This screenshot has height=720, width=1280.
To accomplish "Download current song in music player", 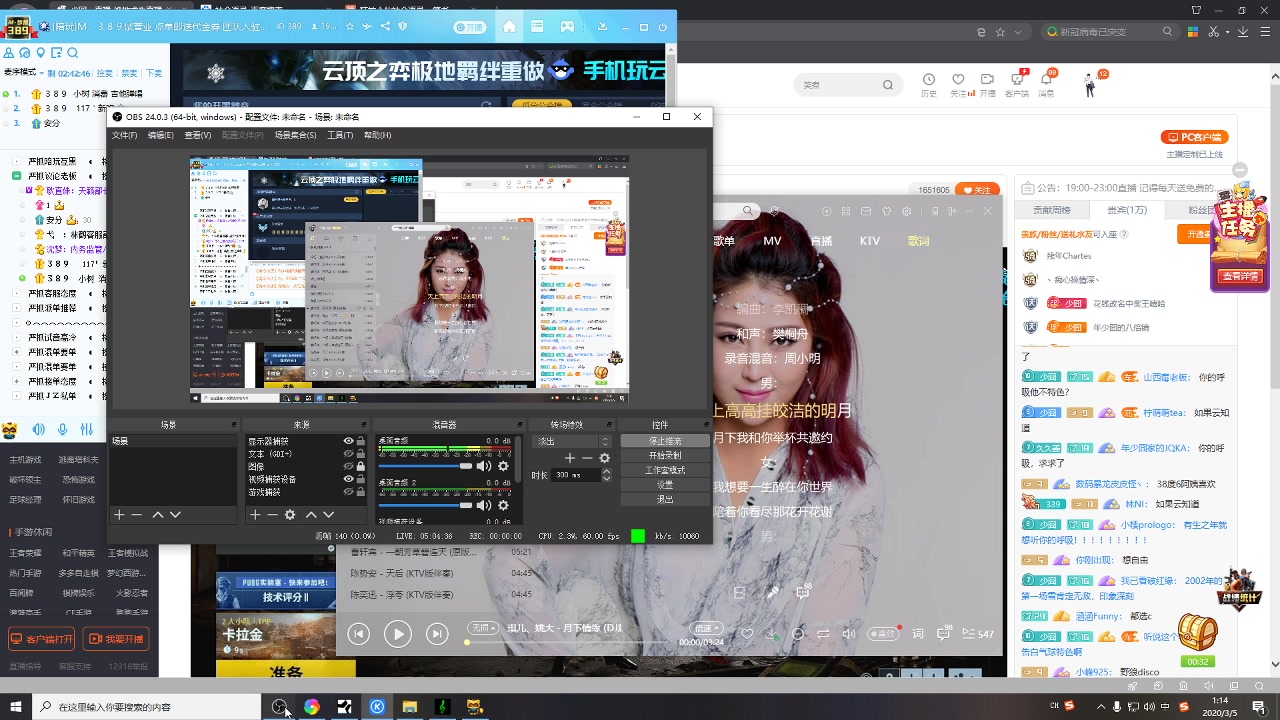I will 772,634.
